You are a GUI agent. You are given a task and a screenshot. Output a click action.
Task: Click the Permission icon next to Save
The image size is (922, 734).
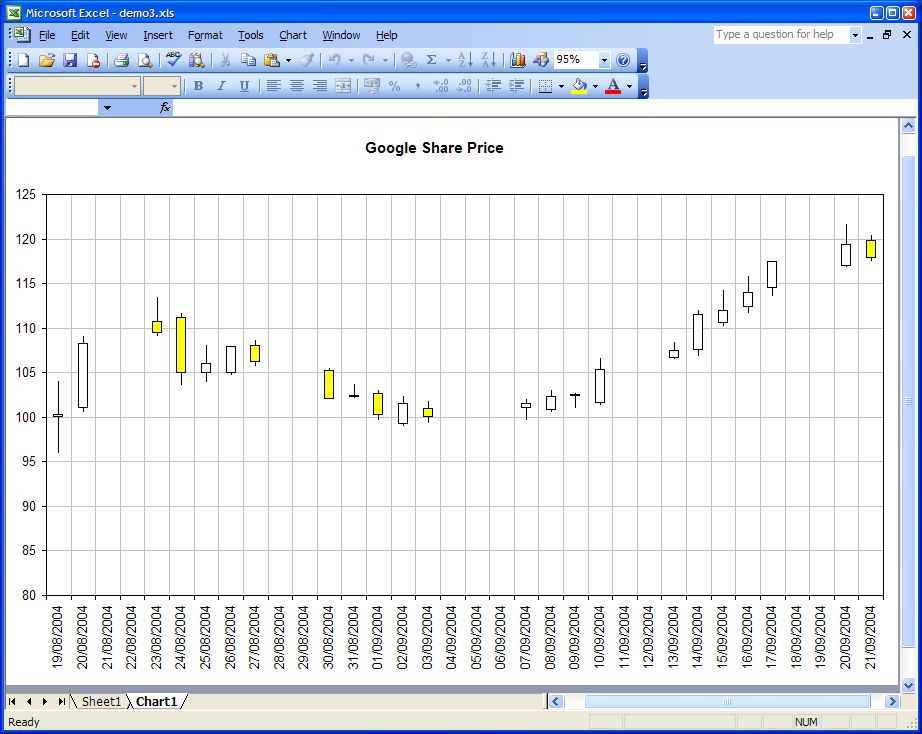click(93, 60)
